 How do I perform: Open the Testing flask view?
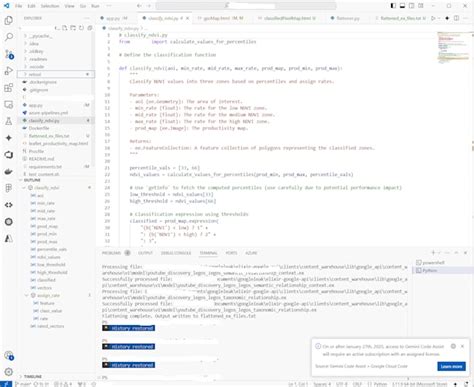(9, 121)
